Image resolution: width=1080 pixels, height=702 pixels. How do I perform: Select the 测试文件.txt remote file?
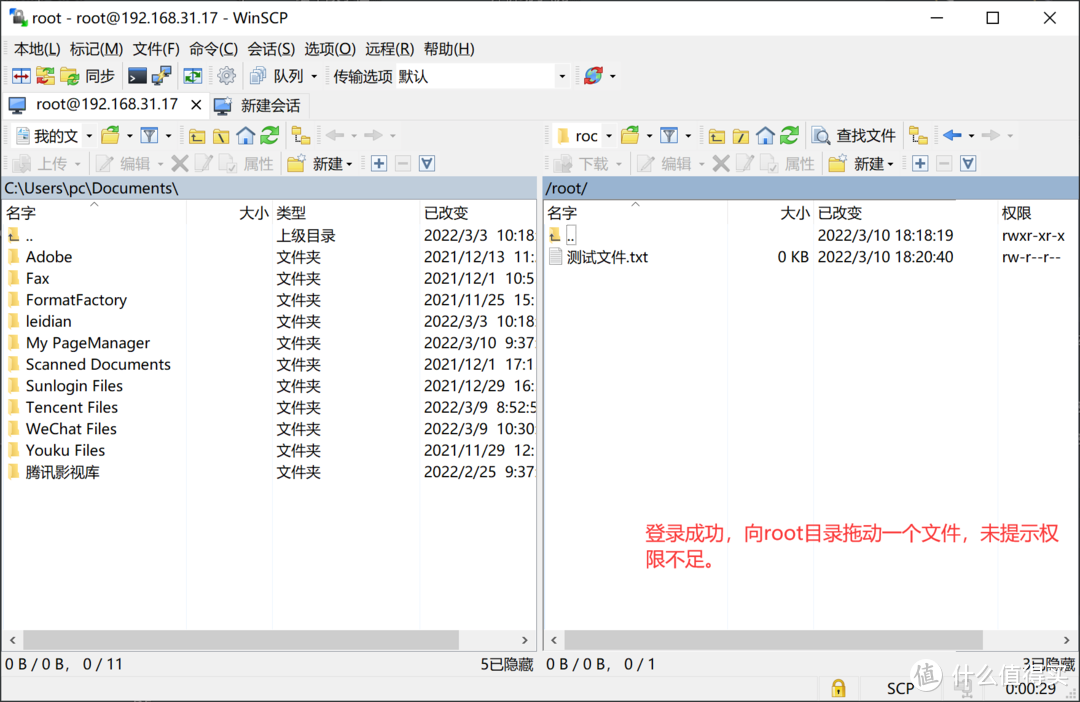[599, 257]
